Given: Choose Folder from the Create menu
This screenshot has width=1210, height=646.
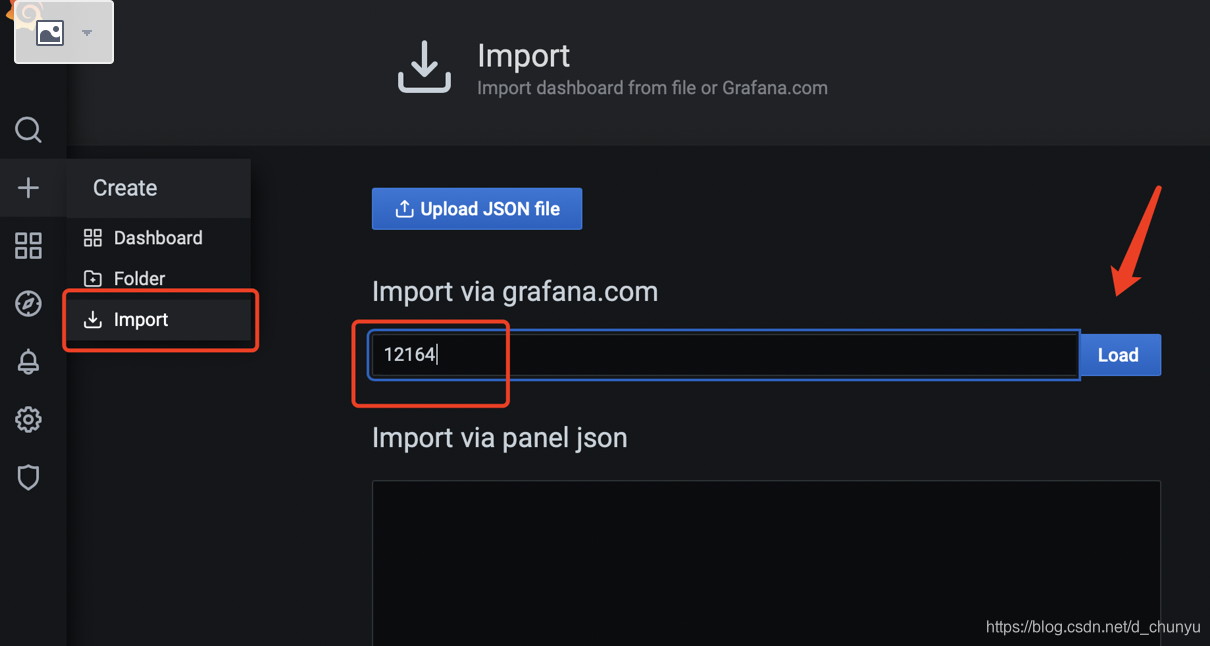Looking at the screenshot, I should pyautogui.click(x=140, y=278).
